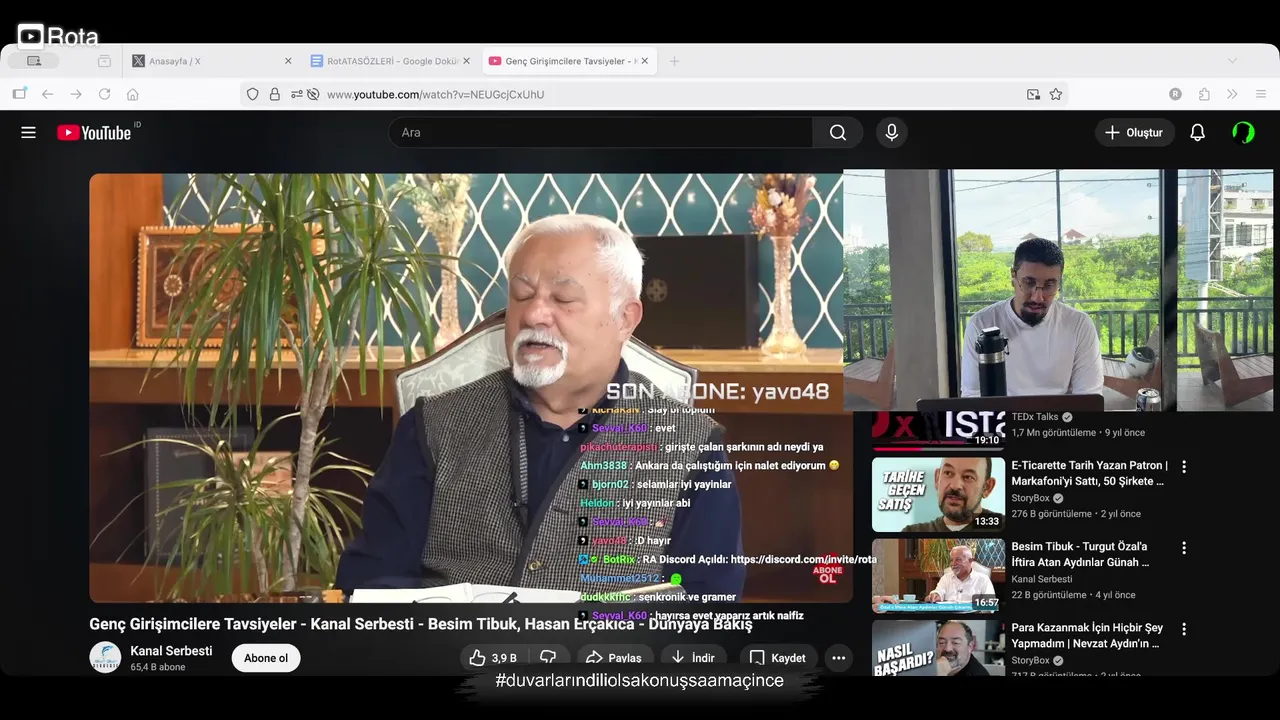Open Kanal Serbesti channel name link
Screen dimensions: 1280x720
171,651
